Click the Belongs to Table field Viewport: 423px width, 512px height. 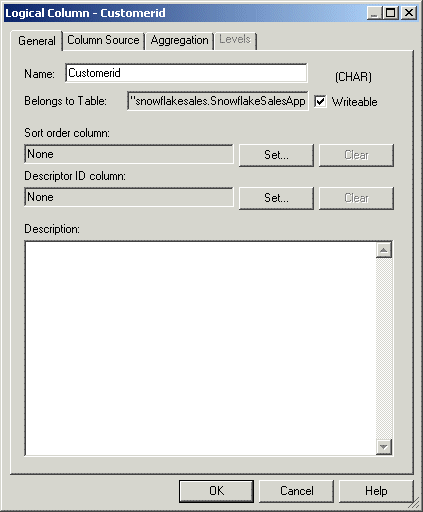point(218,101)
